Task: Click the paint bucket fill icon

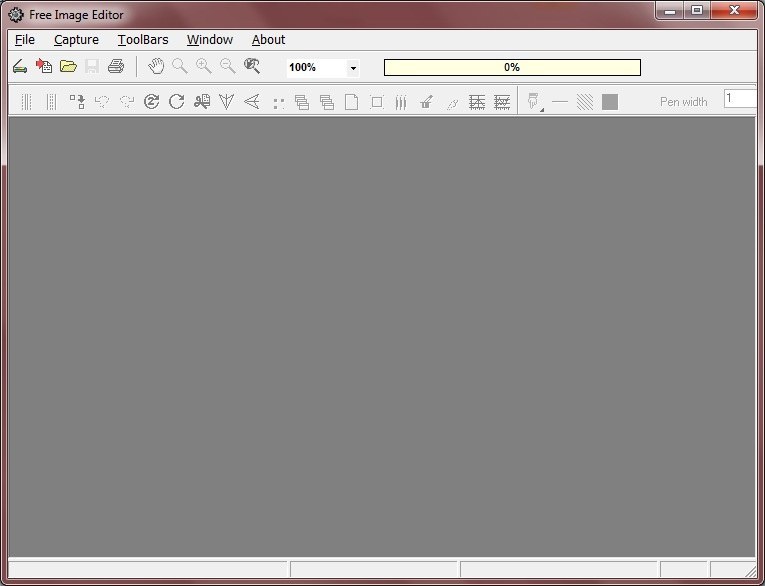Action: tap(426, 102)
